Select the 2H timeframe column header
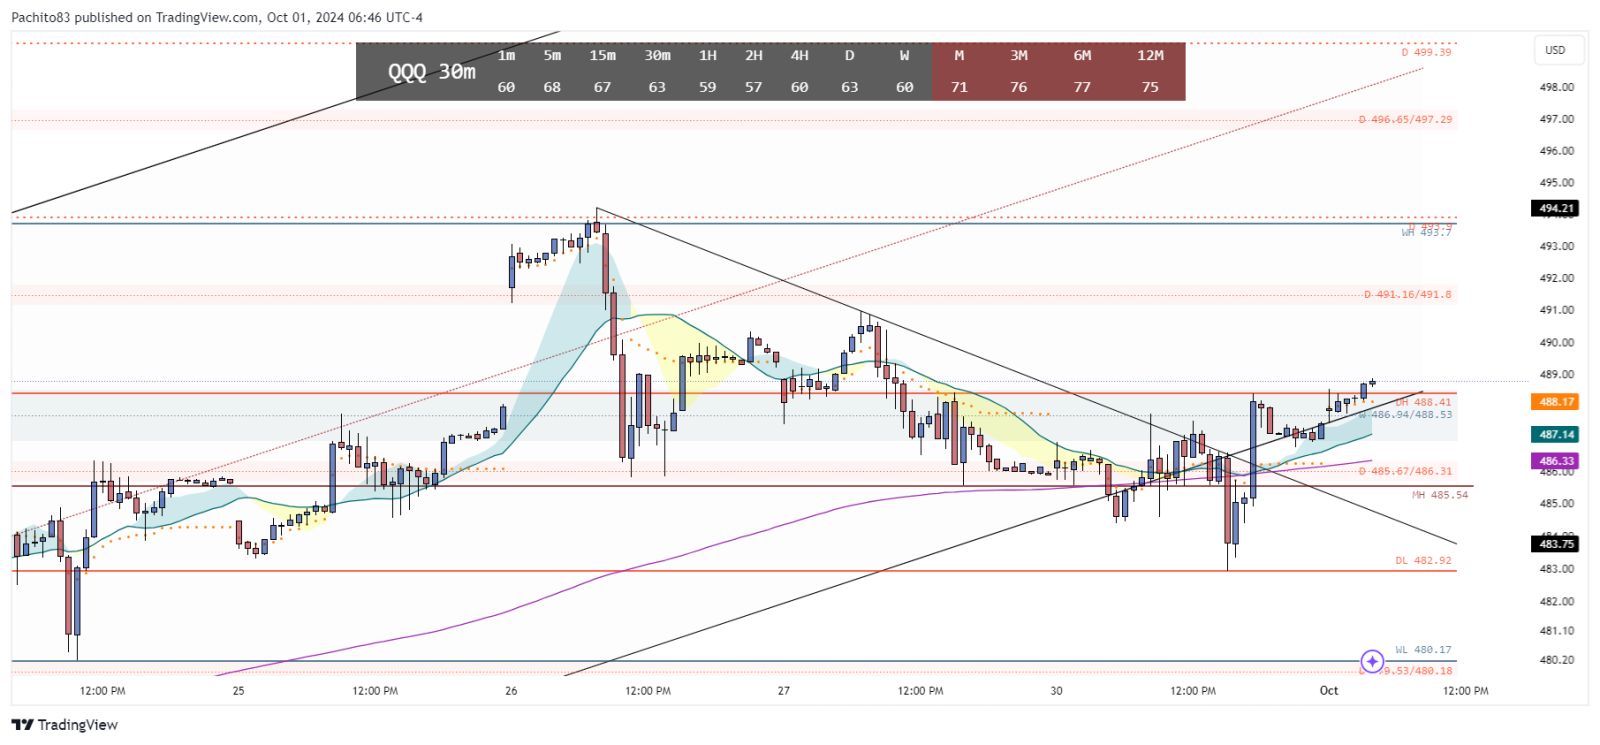The width and height of the screenshot is (1600, 745). click(754, 56)
